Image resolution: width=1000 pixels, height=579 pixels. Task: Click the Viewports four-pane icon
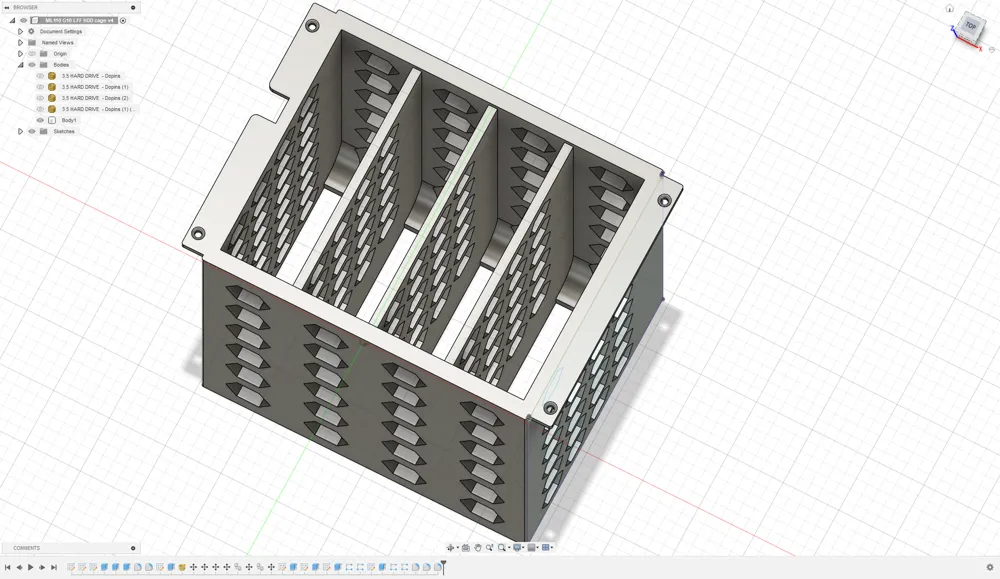(545, 547)
